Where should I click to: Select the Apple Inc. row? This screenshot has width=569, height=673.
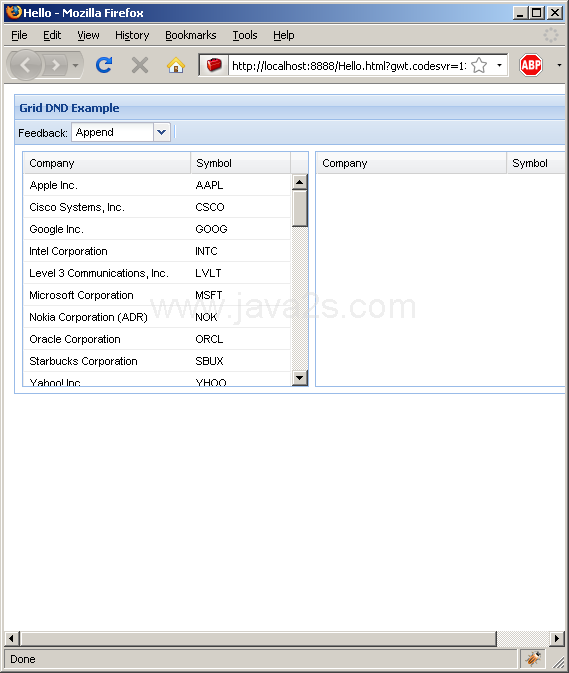pyautogui.click(x=157, y=185)
